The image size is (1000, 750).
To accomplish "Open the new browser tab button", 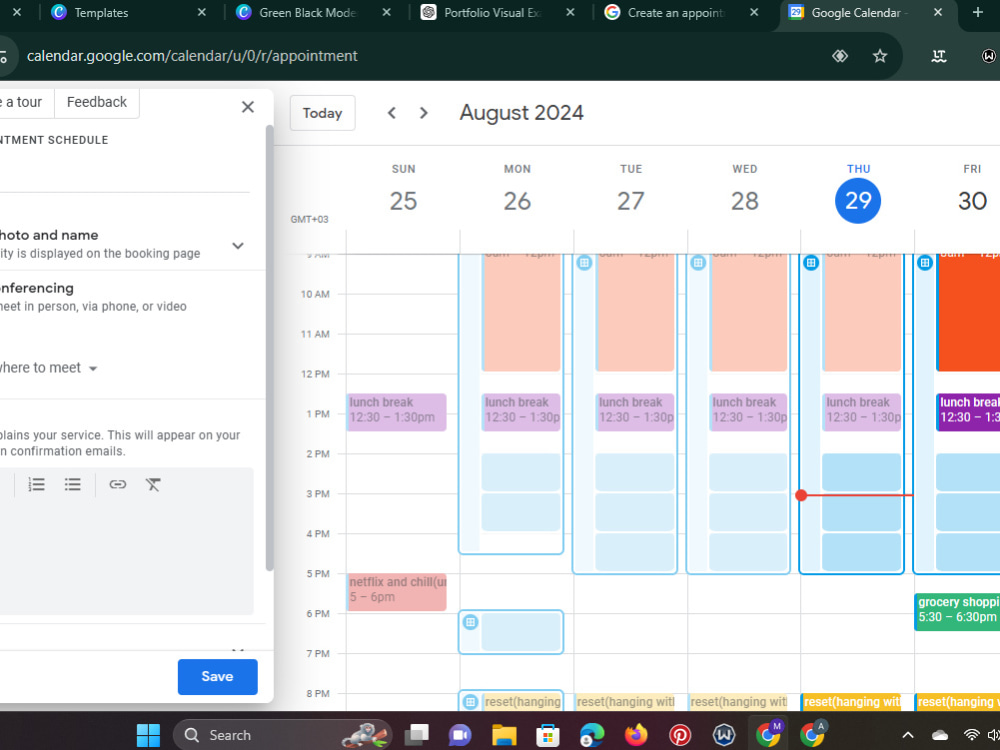I will pos(978,12).
